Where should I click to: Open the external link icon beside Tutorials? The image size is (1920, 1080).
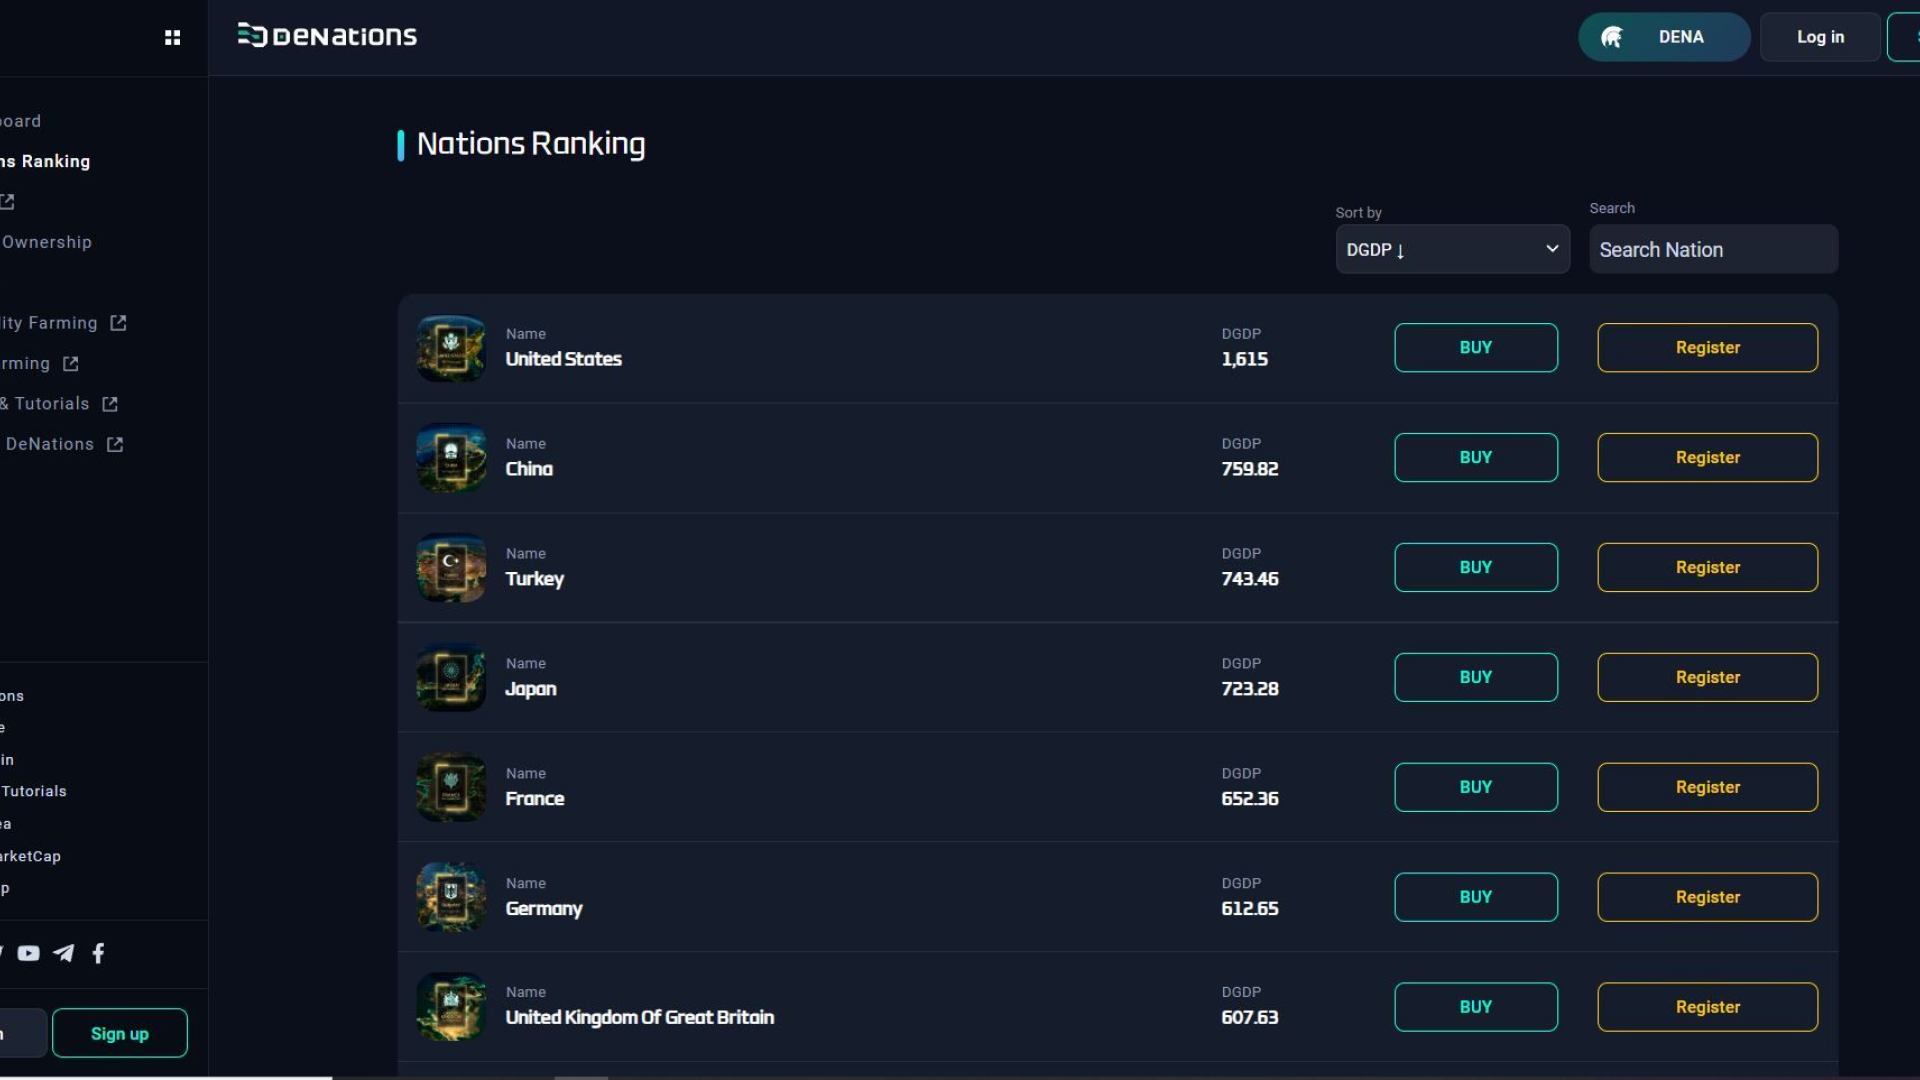click(110, 404)
